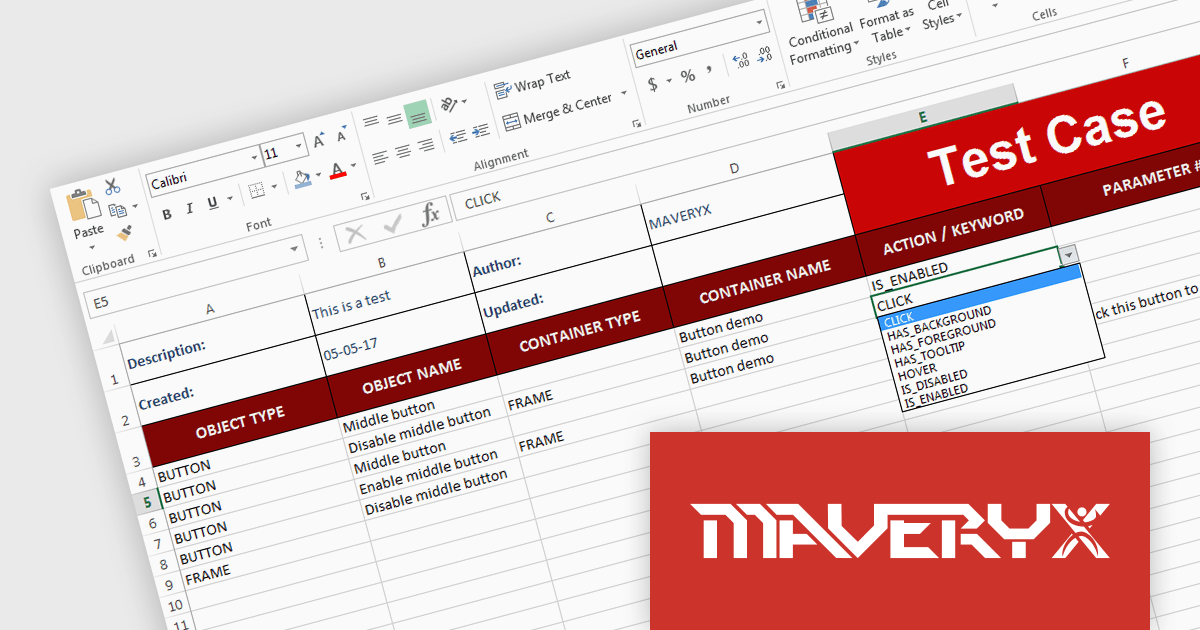This screenshot has height=630, width=1200.
Task: Toggle the highlighted Bottom Align icon
Action: pyautogui.click(x=418, y=114)
